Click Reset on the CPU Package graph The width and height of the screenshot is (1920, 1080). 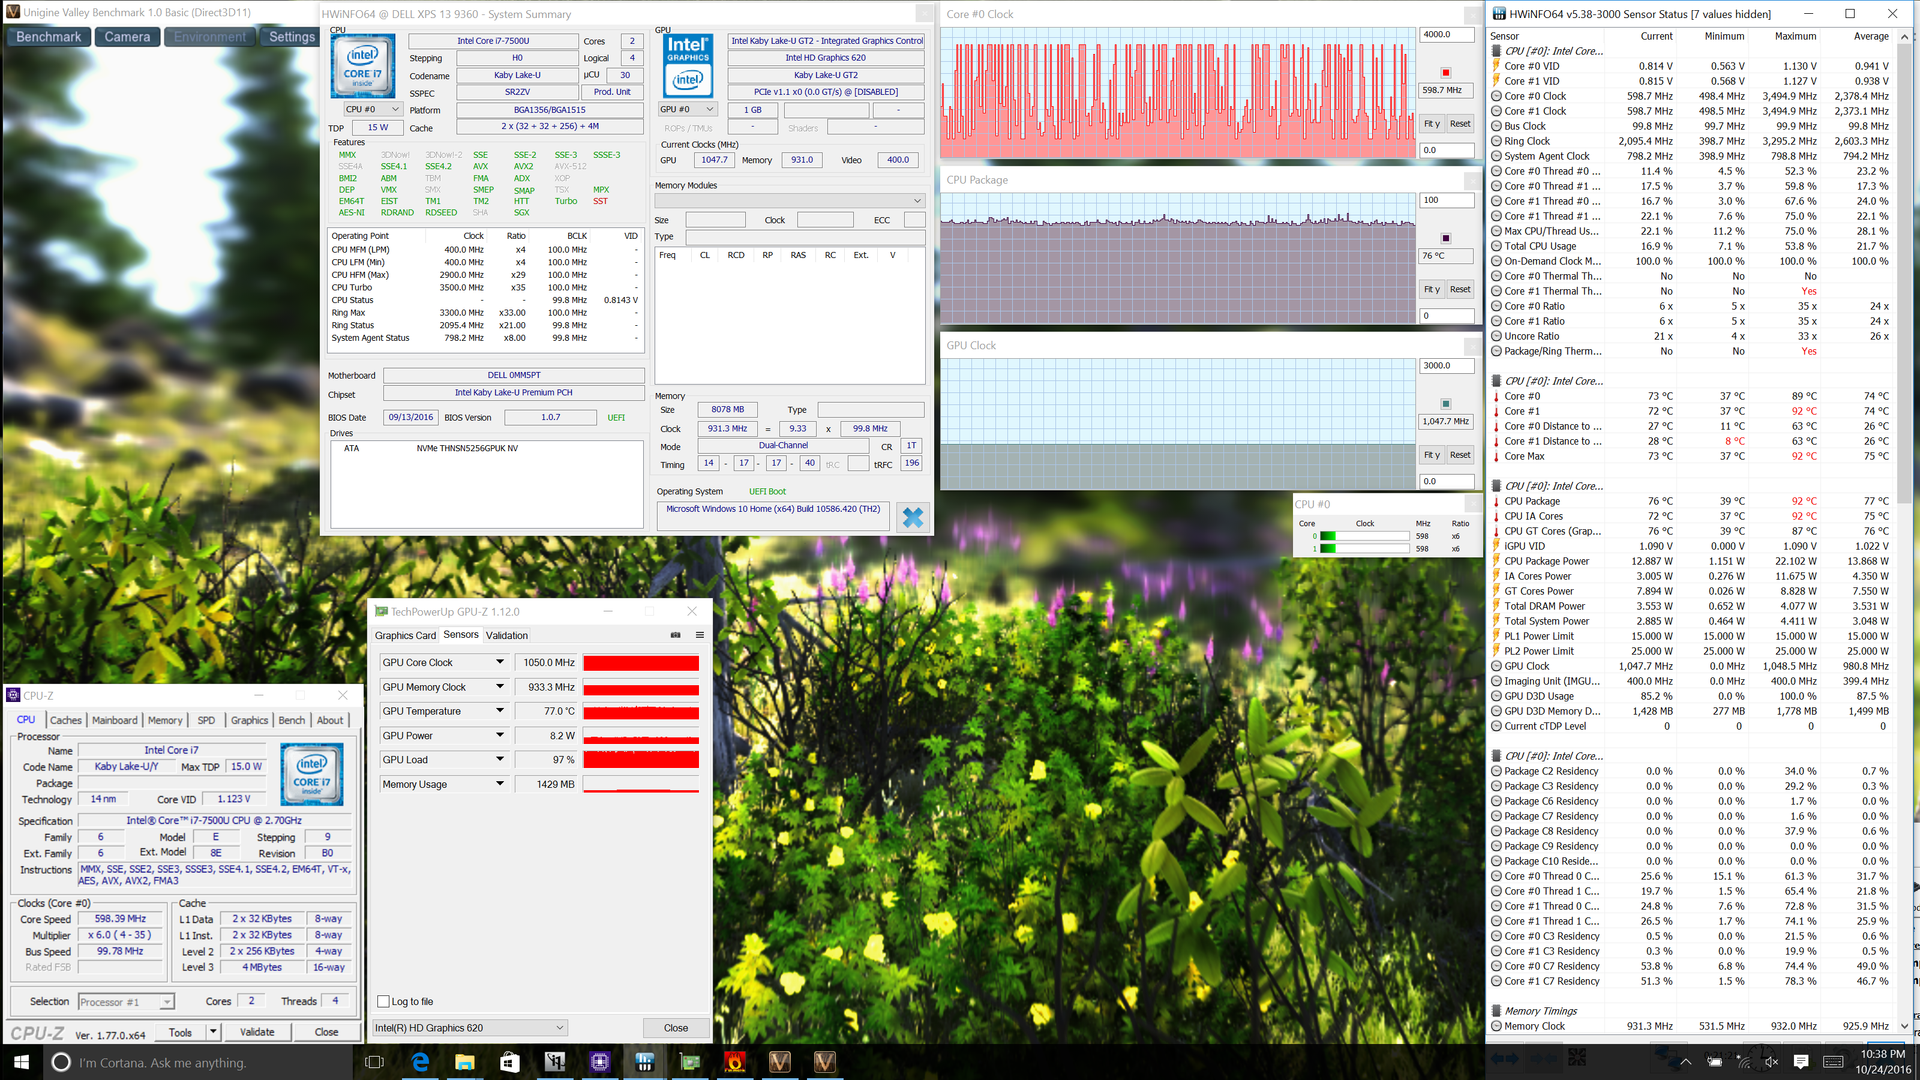1460,289
